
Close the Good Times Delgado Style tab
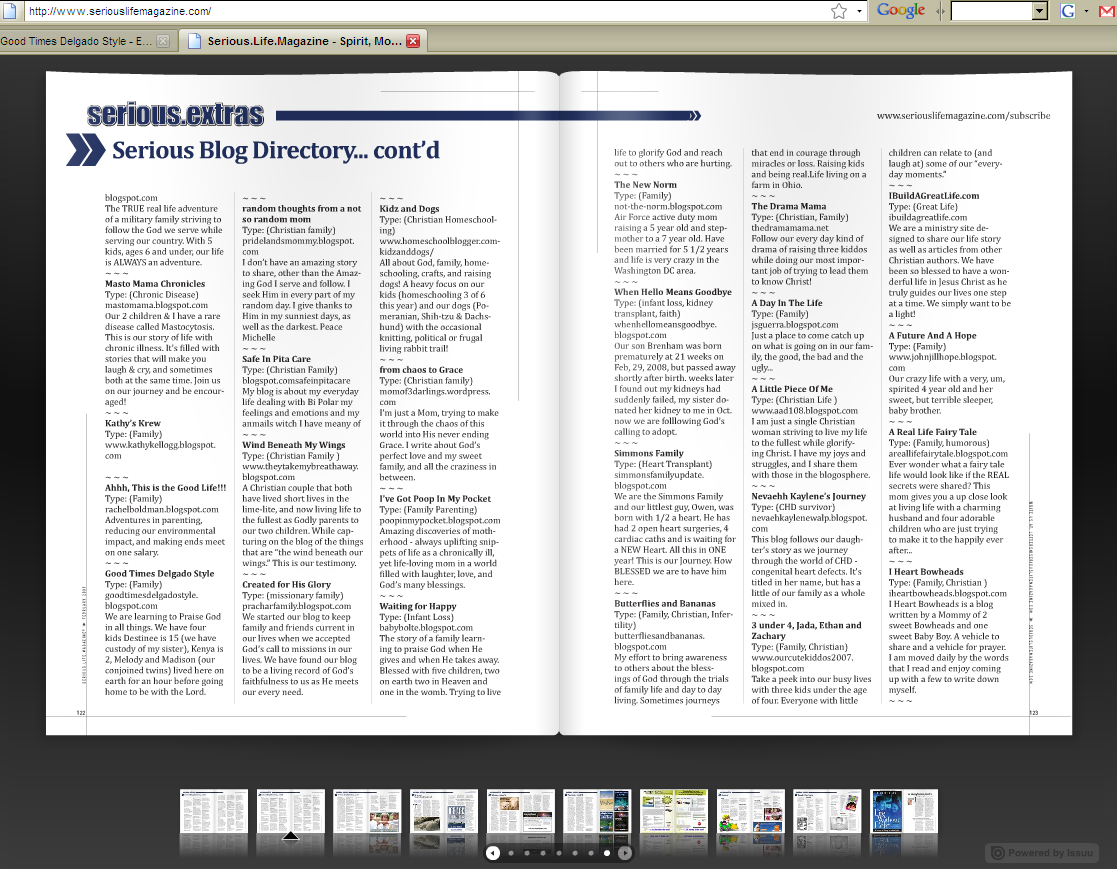pyautogui.click(x=163, y=41)
